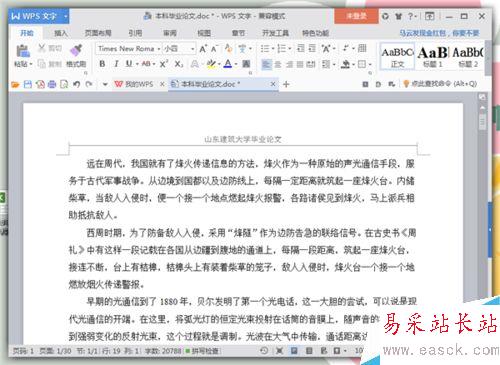Click the 未登录 login button
Image resolution: width=500 pixels, height=365 pixels.
click(356, 16)
